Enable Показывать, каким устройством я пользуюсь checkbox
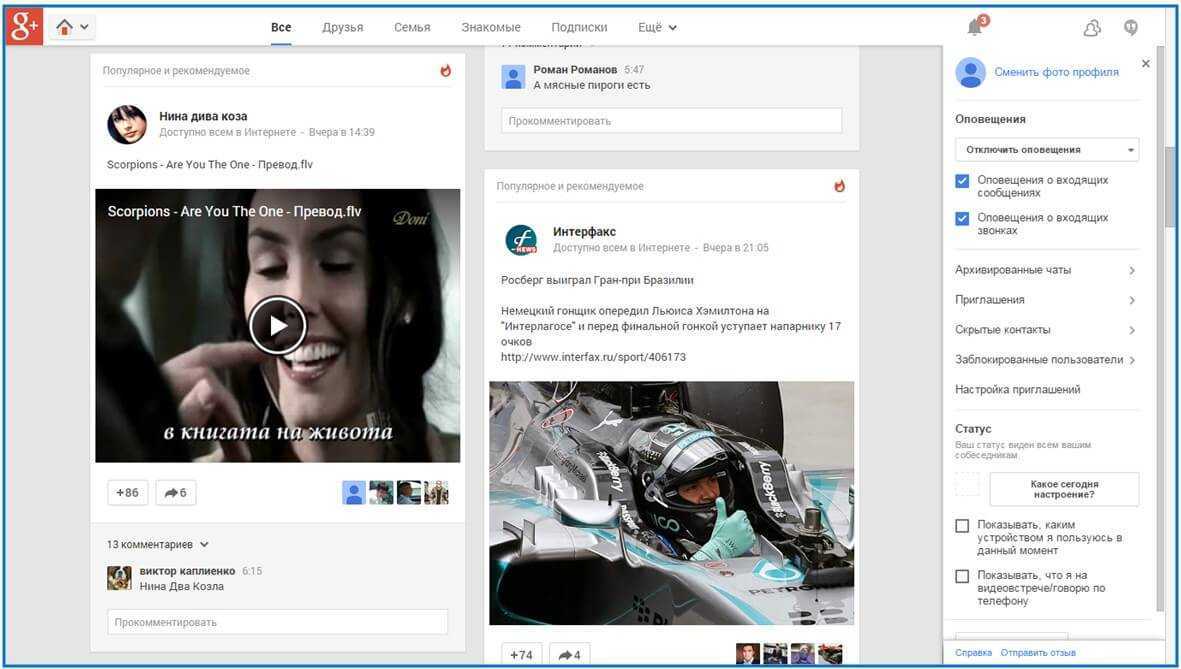This screenshot has height=669, width=1181. pyautogui.click(x=962, y=526)
